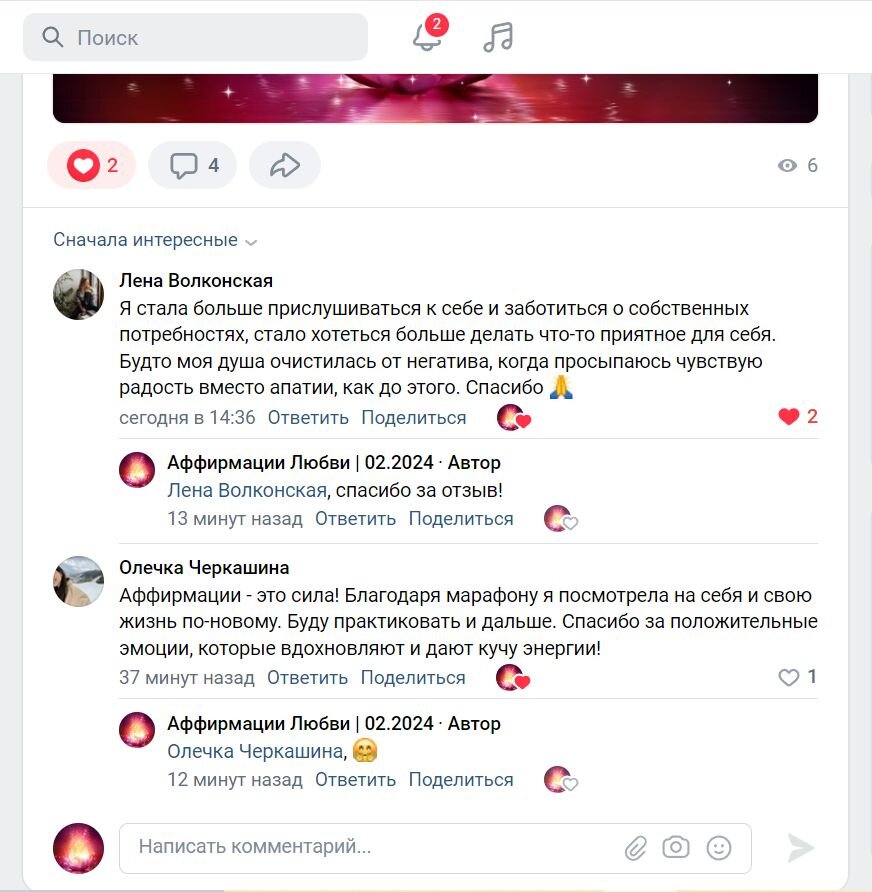872x892 pixels.
Task: Click in the Поиск search field
Action: tap(195, 38)
